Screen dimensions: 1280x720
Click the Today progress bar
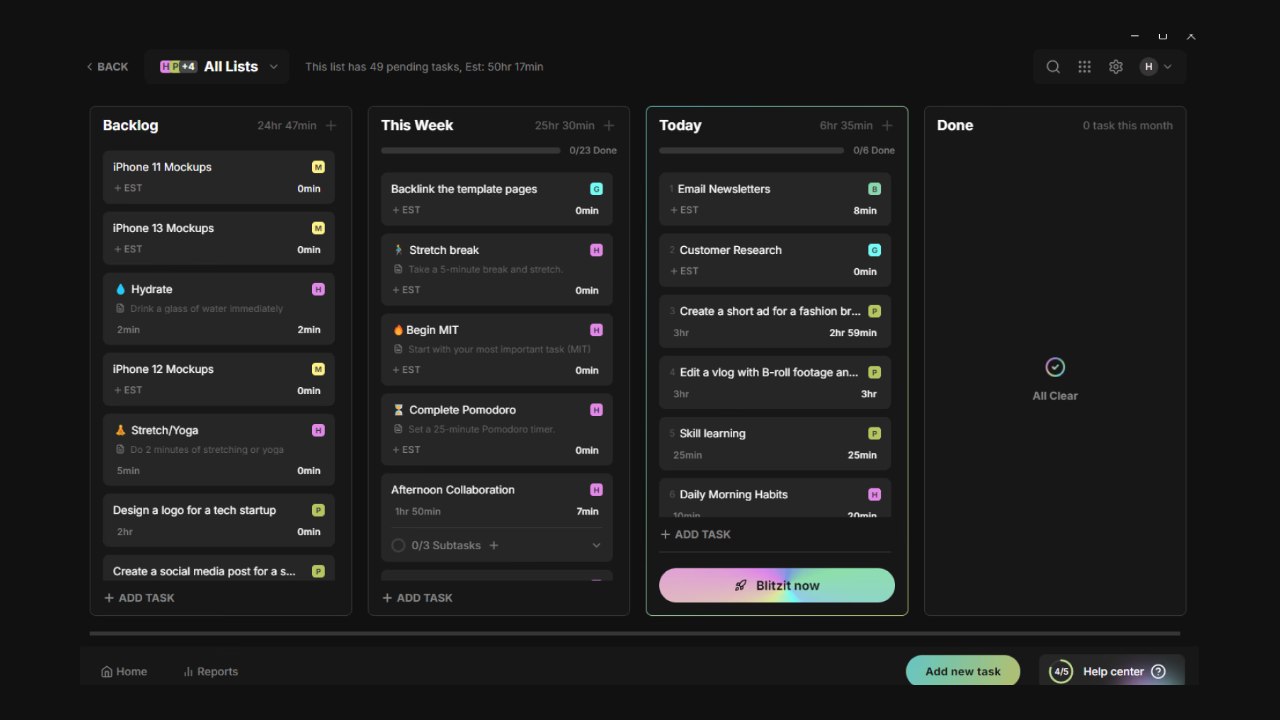pos(752,151)
